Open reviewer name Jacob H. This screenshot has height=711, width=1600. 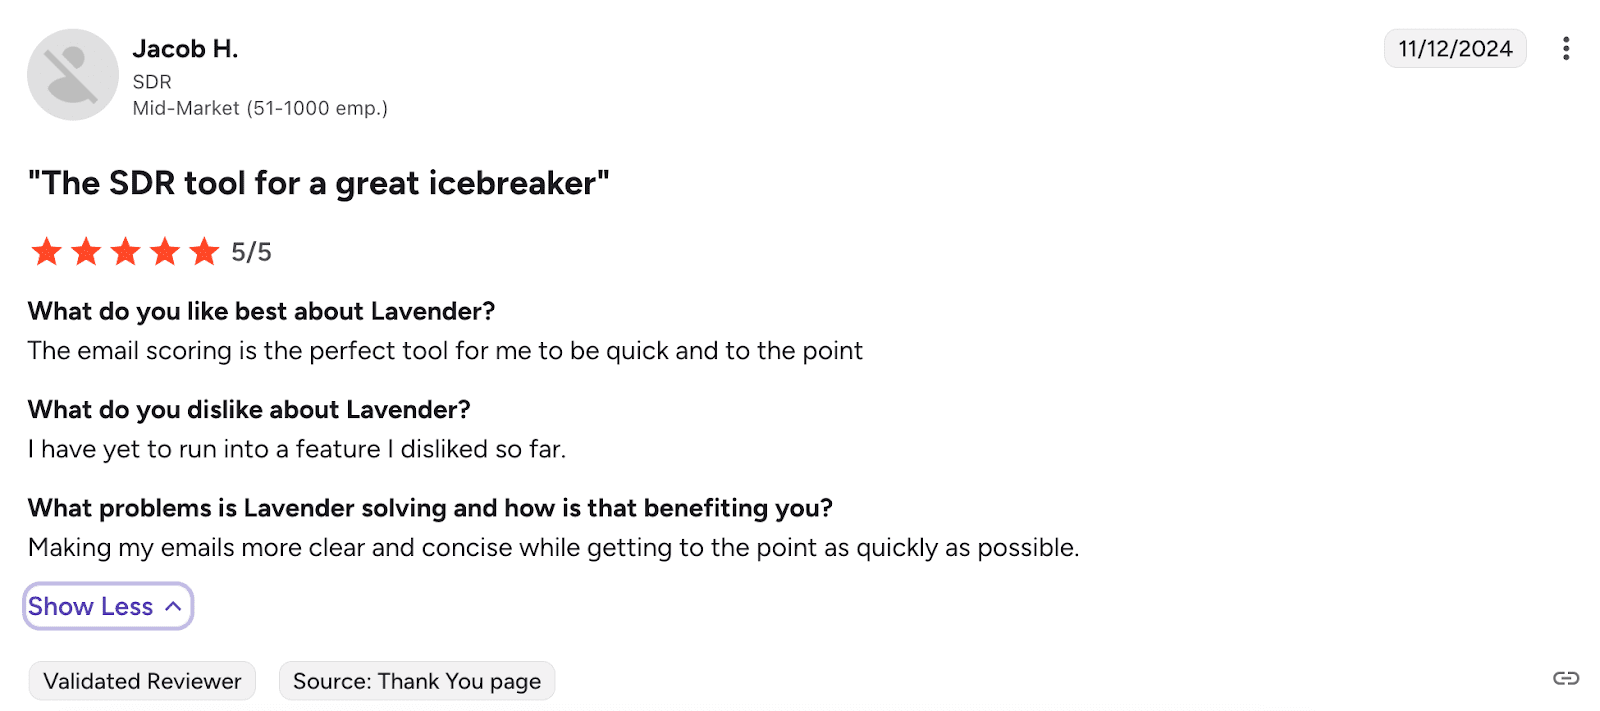tap(185, 49)
